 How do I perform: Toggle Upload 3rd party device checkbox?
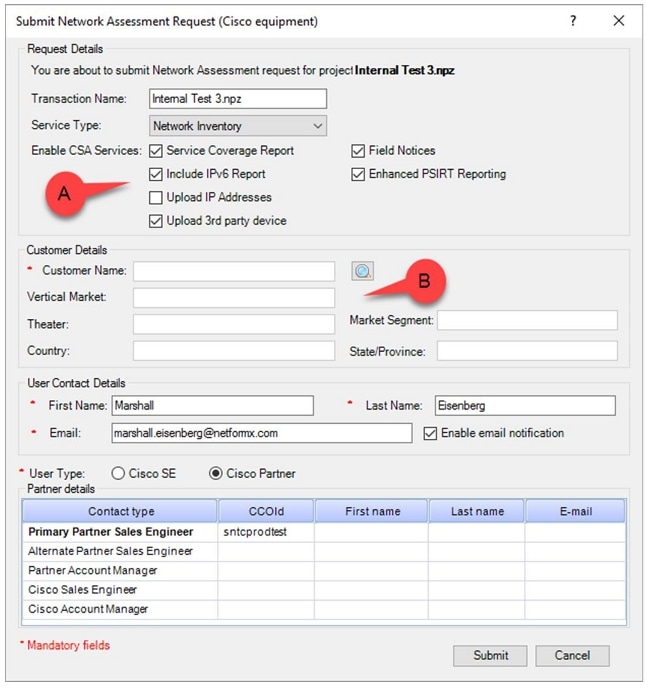pos(155,221)
